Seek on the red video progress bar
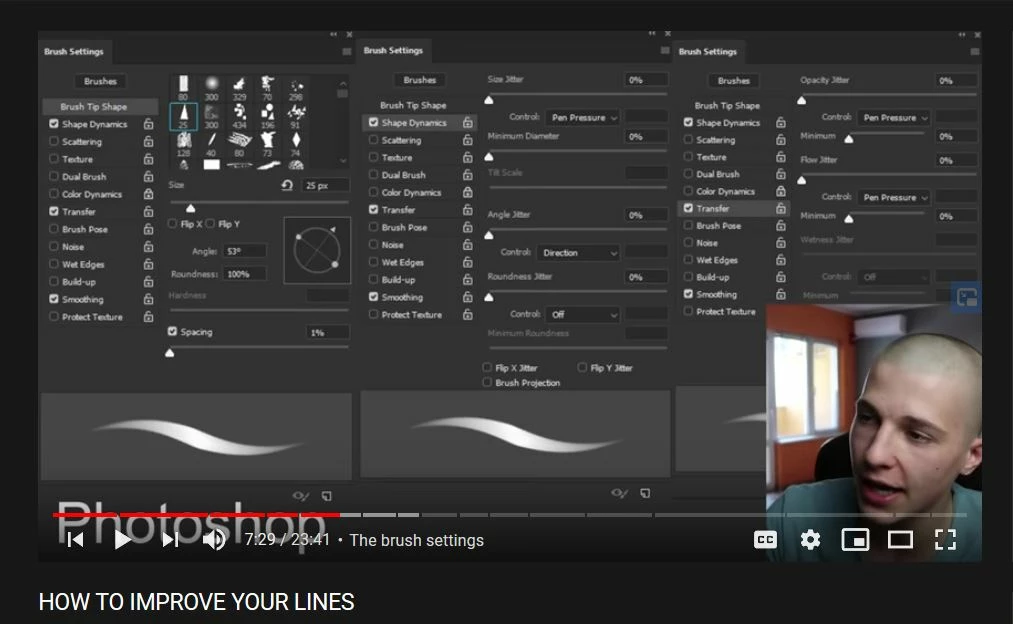Image resolution: width=1013 pixels, height=624 pixels. click(x=196, y=515)
